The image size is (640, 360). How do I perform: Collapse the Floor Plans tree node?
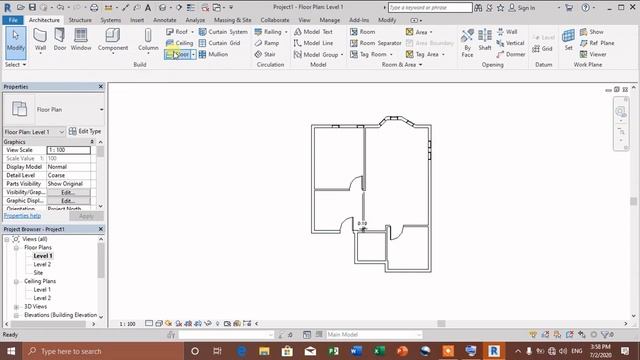click(16, 248)
